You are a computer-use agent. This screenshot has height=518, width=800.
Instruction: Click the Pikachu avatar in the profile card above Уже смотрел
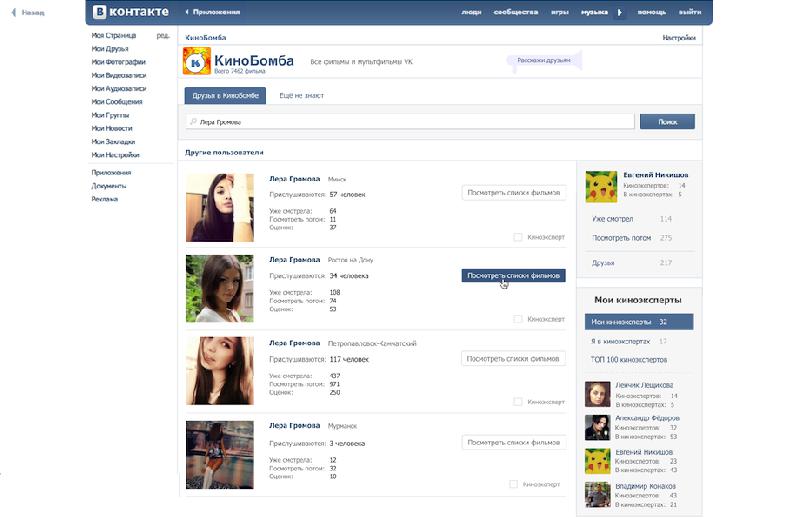pos(601,187)
